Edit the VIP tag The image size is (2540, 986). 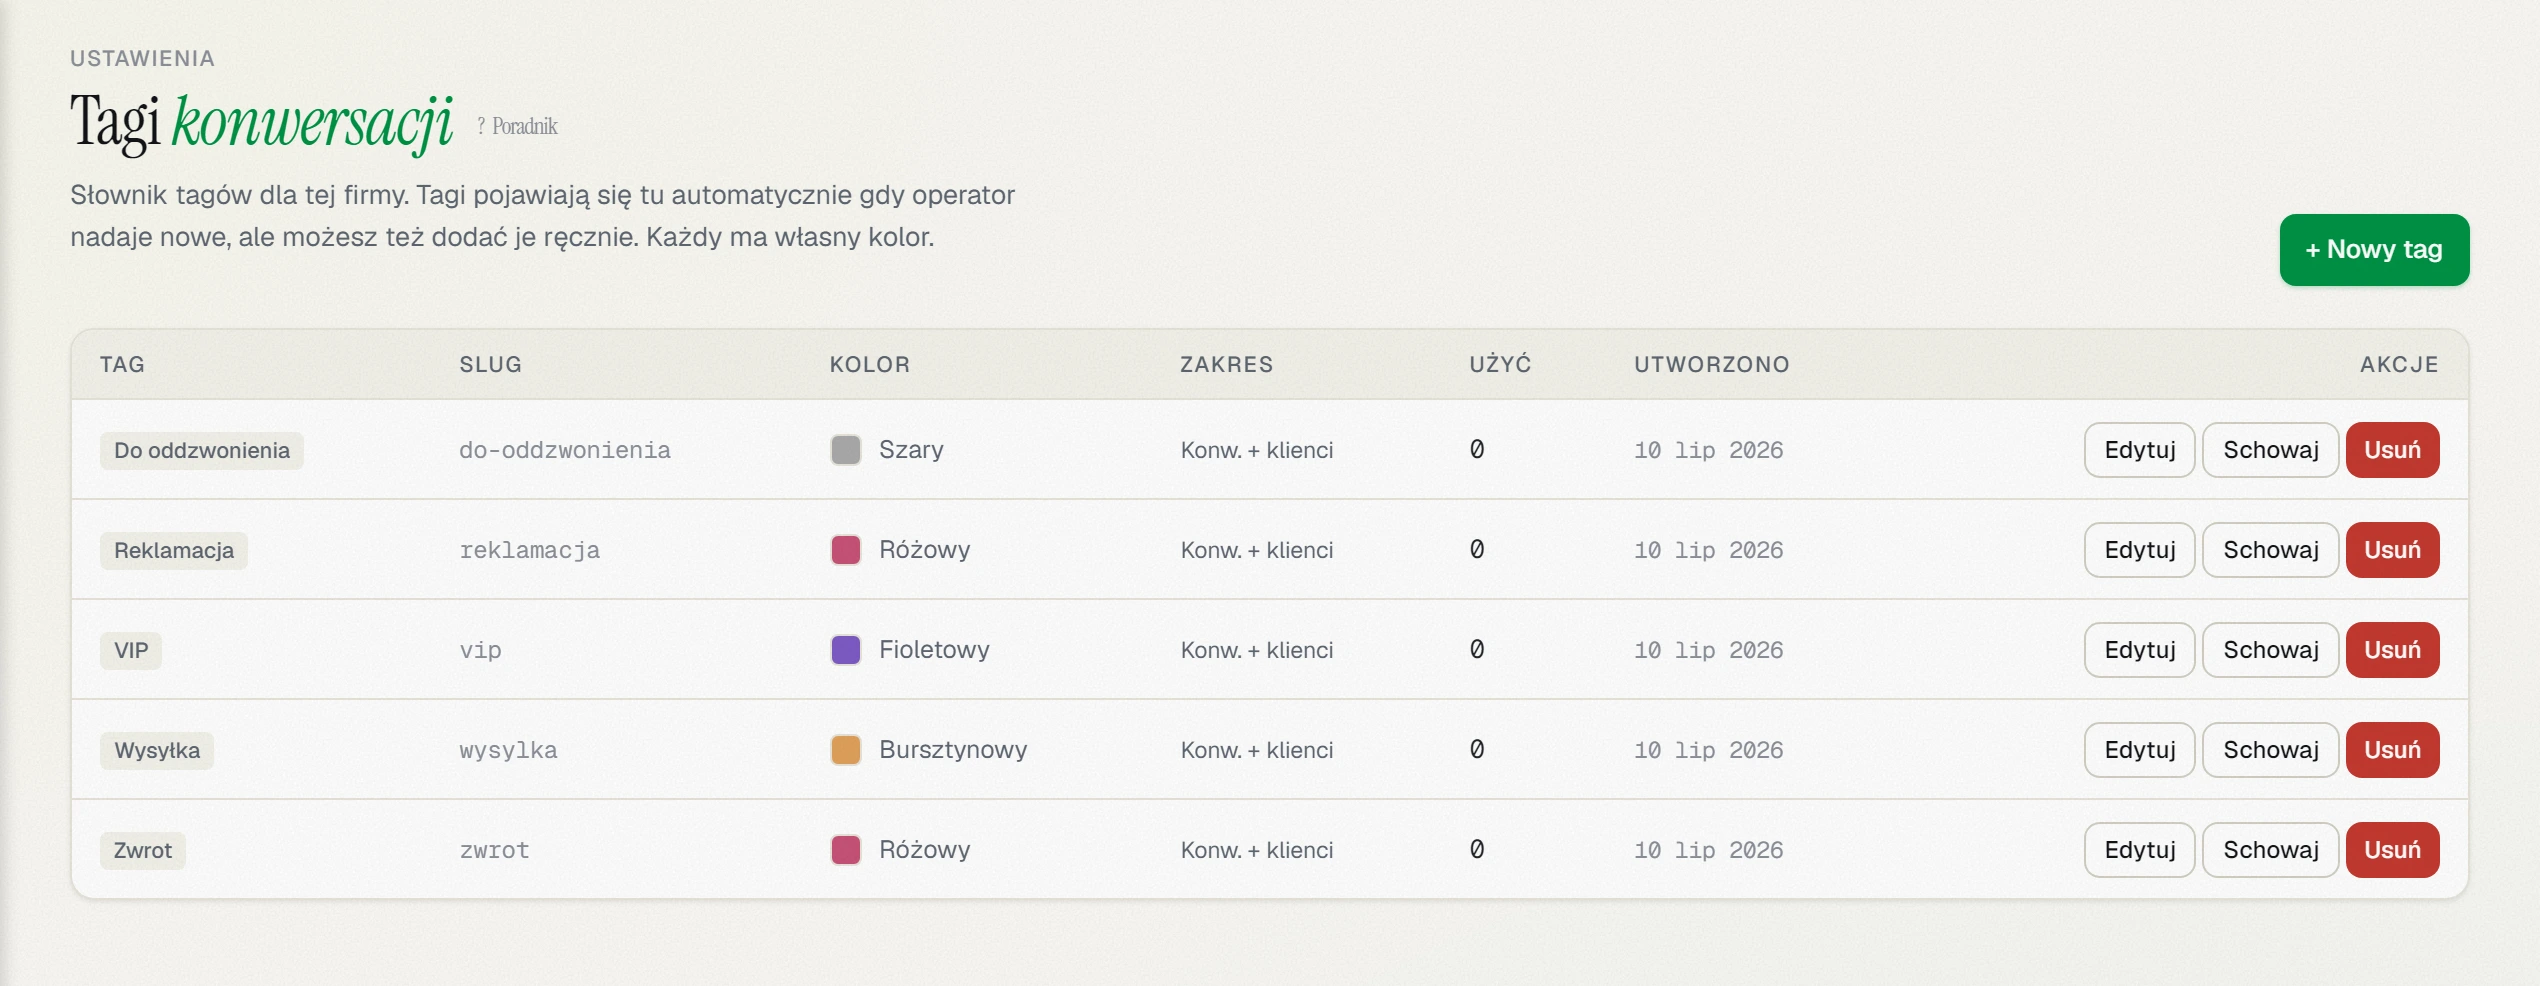[2139, 650]
